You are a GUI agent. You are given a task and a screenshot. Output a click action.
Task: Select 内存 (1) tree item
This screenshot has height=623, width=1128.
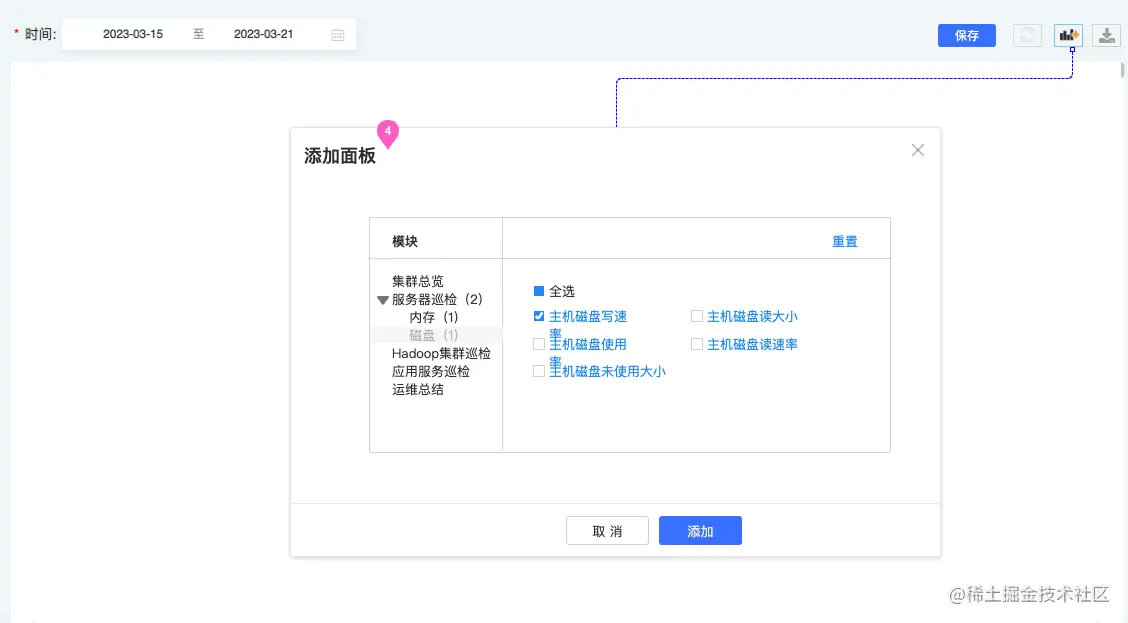[x=434, y=317]
